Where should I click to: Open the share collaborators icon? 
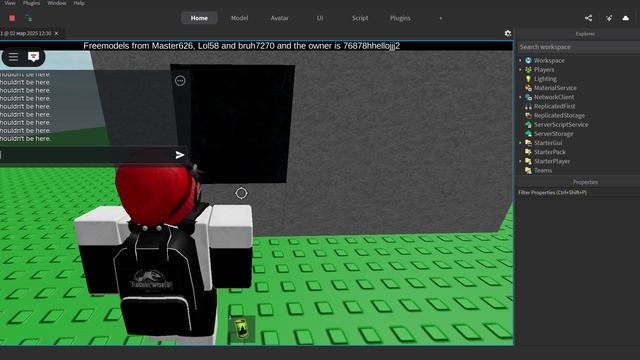click(x=588, y=18)
